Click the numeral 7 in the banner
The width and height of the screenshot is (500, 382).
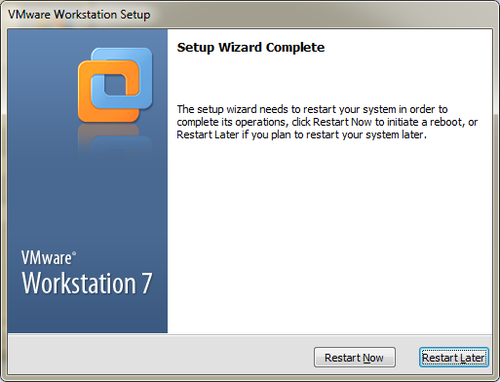pyautogui.click(x=147, y=283)
